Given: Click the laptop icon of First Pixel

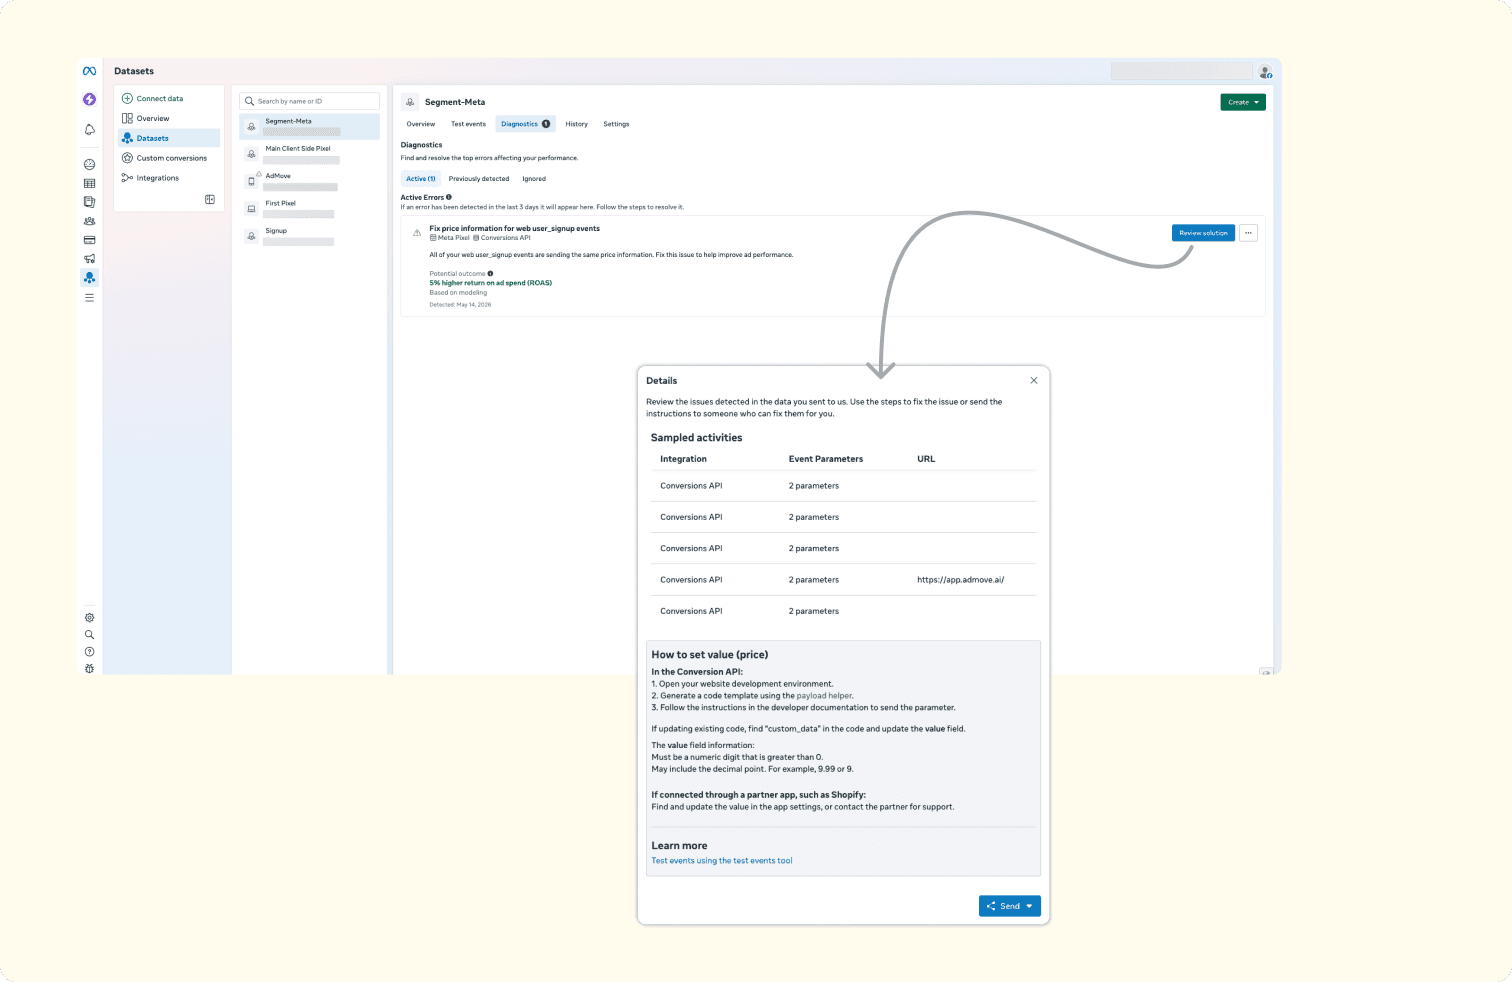Looking at the screenshot, I should [x=251, y=209].
